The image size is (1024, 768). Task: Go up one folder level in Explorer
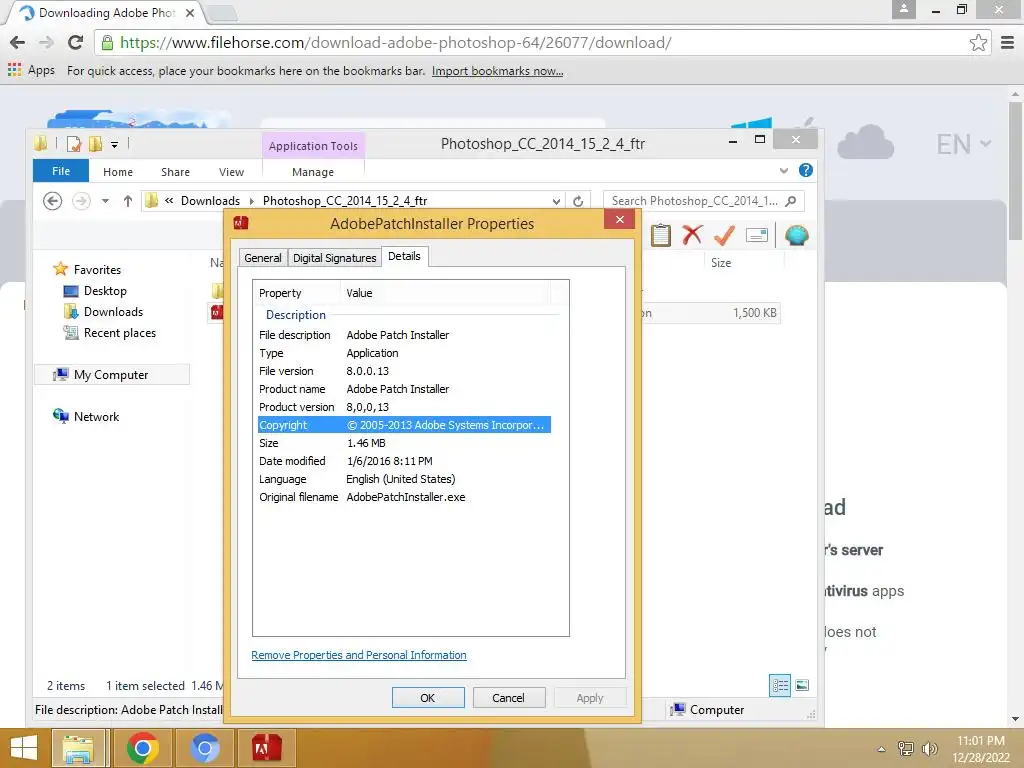point(128,201)
